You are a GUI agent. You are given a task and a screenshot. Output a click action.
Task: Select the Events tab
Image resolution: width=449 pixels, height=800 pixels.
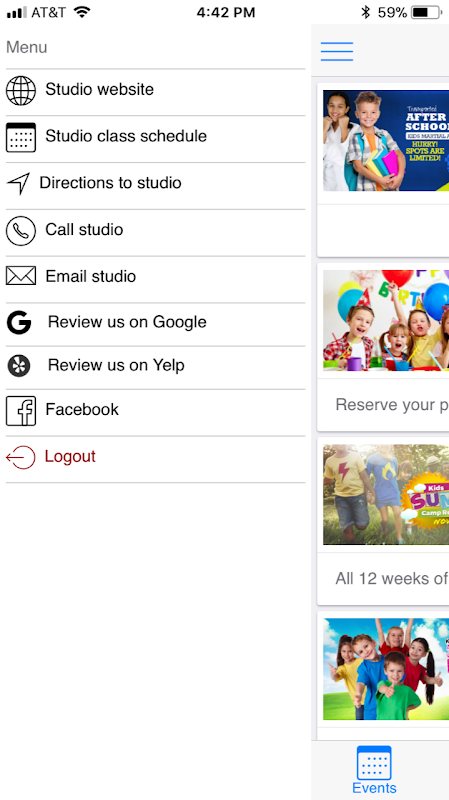pos(375,770)
